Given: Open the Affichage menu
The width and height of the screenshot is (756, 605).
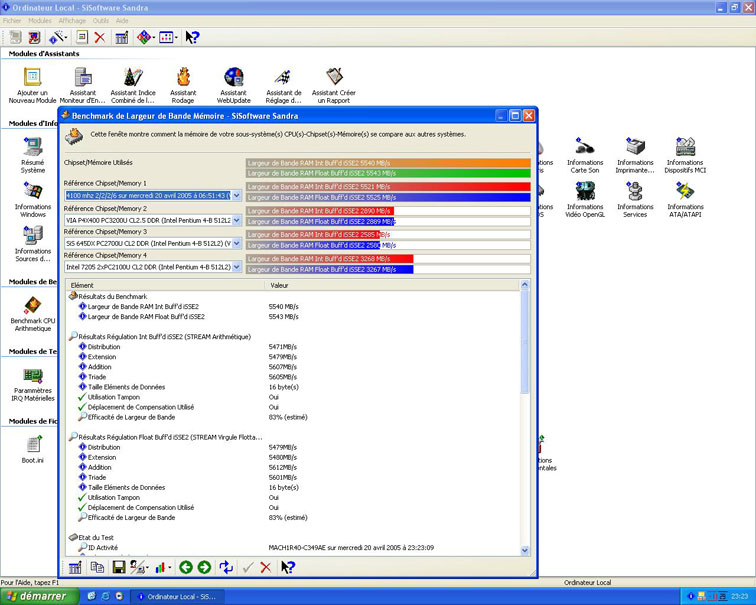Looking at the screenshot, I should click(x=72, y=21).
